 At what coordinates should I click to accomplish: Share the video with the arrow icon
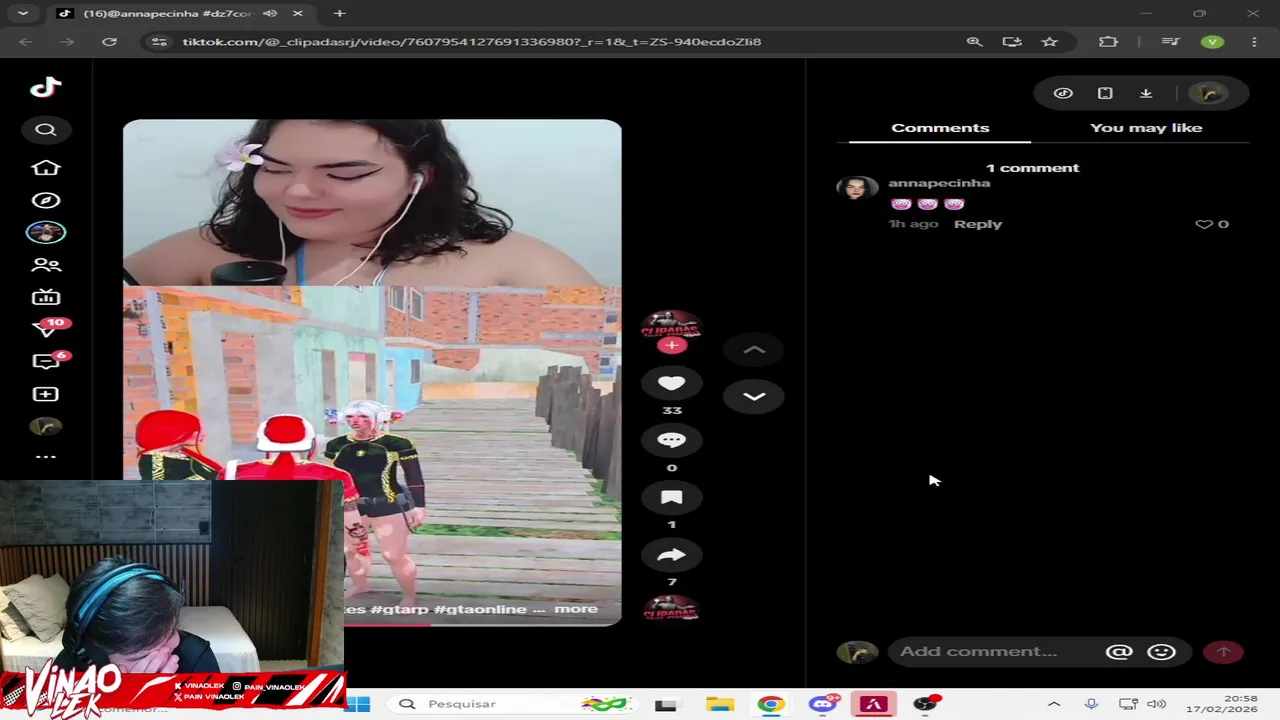tap(672, 555)
